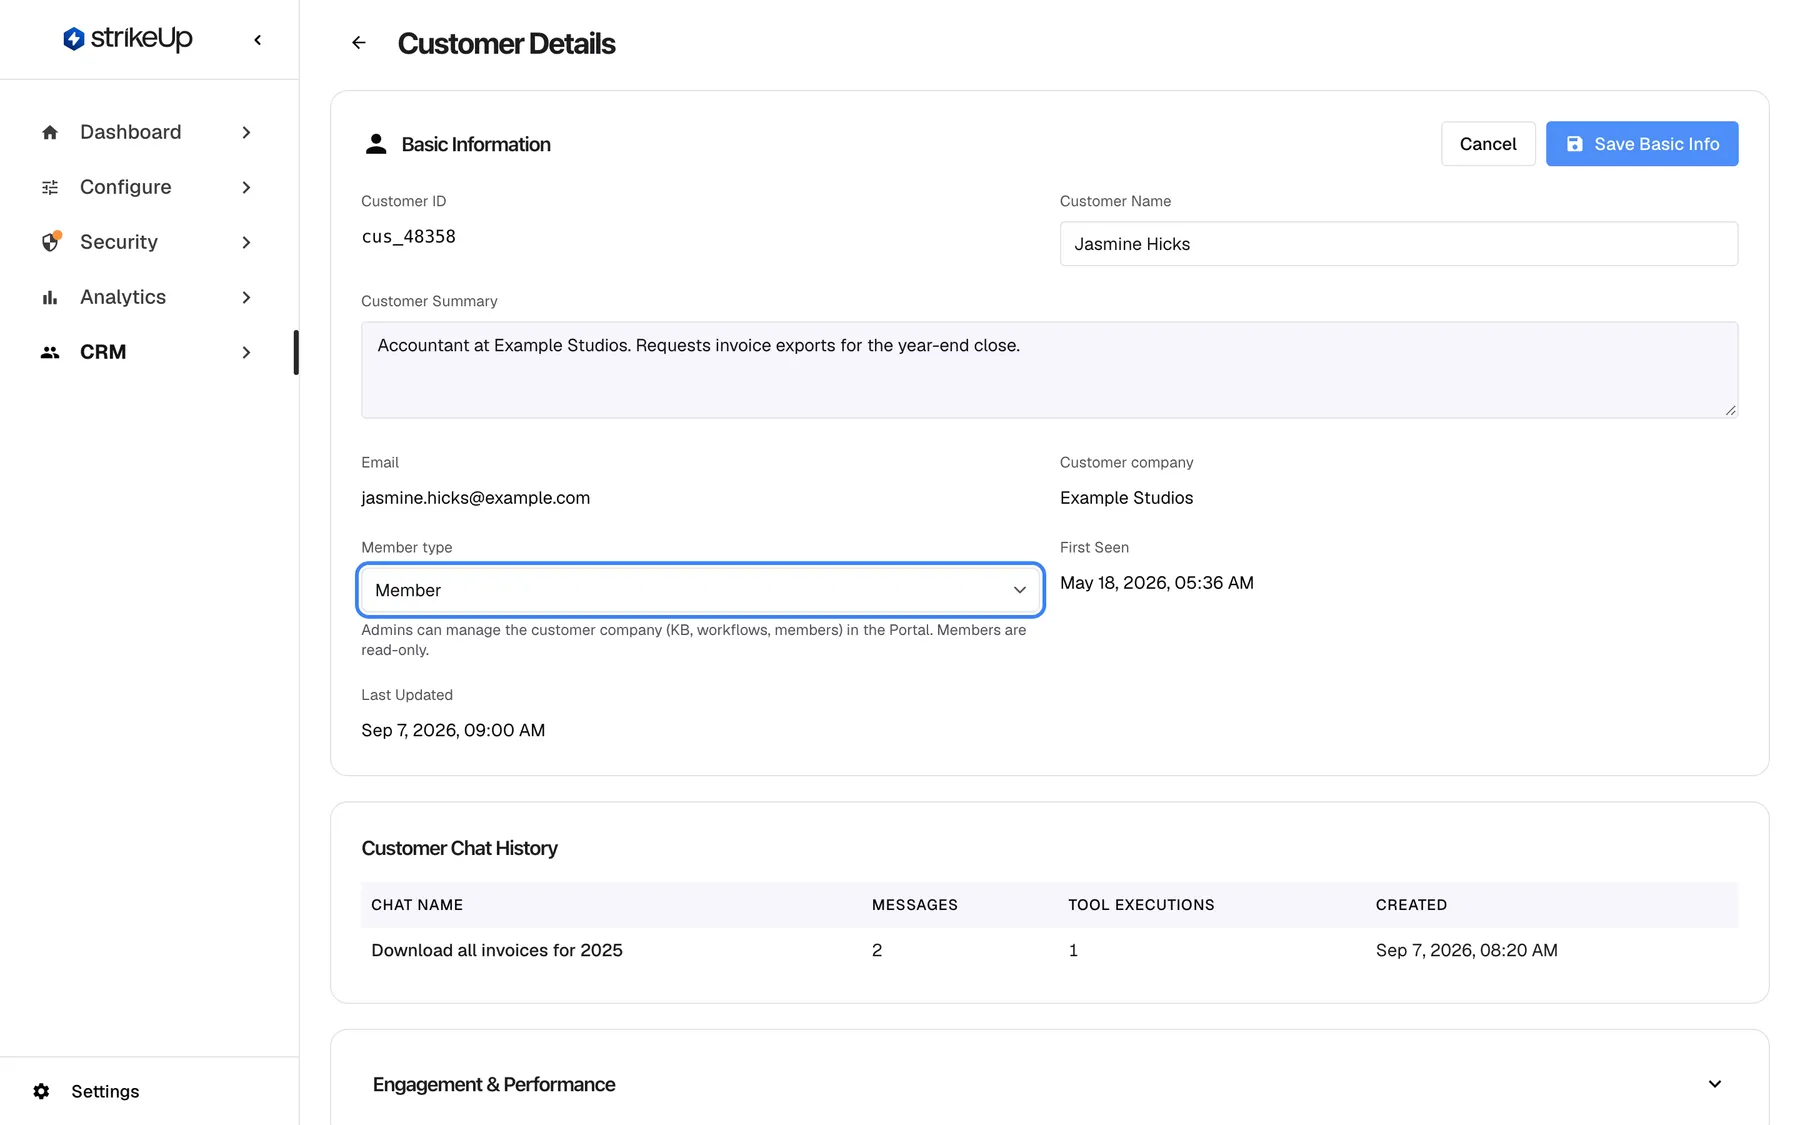
Task: Click the MESSAGES column header
Action: pyautogui.click(x=915, y=905)
